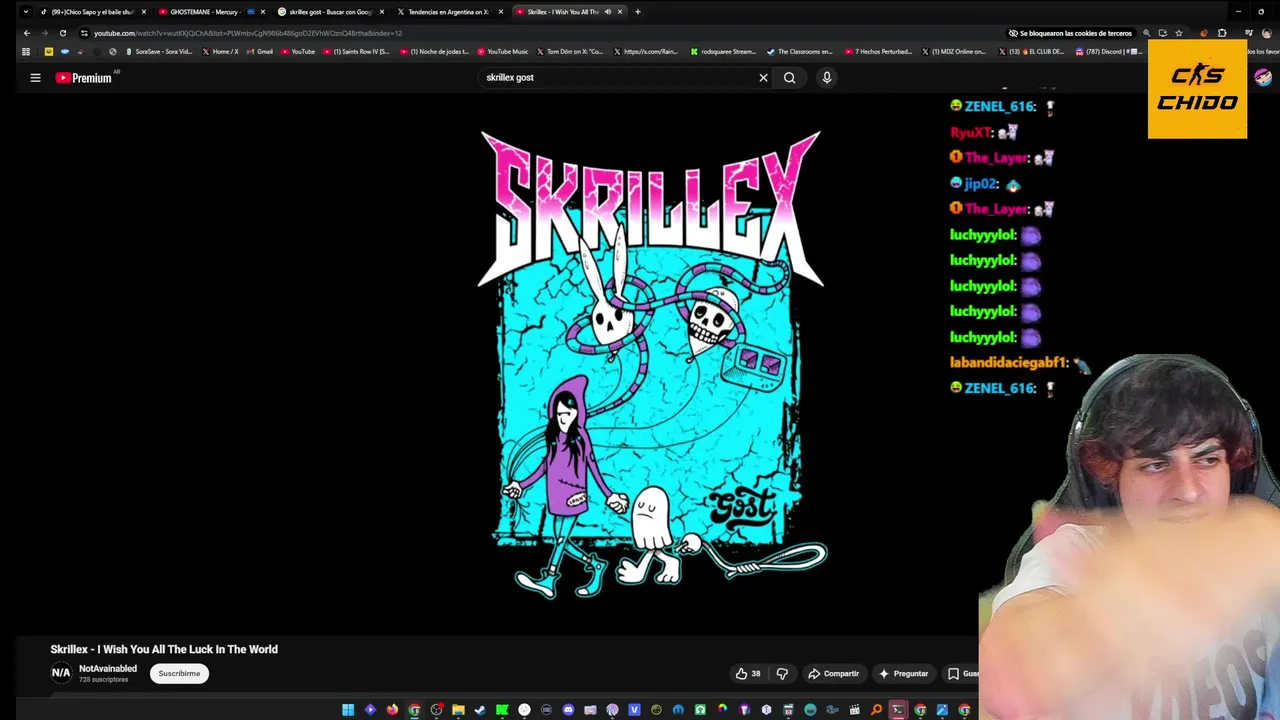
Task: Open the EL CLUB DE bookmark
Action: point(1030,51)
